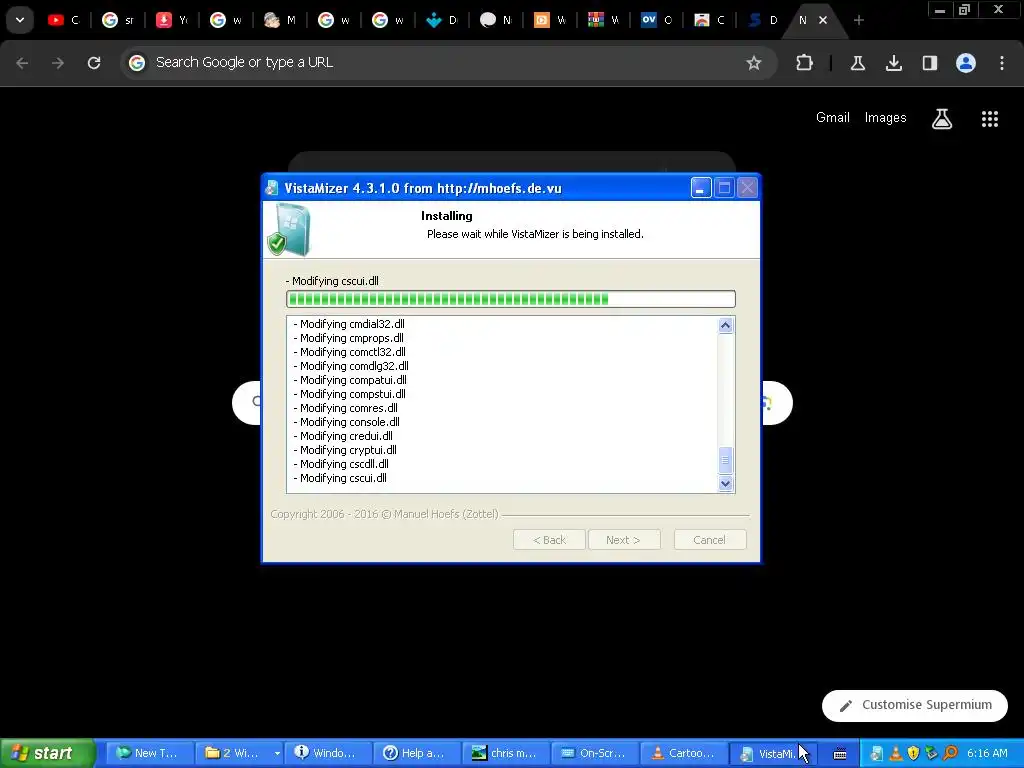Open a new browser tab with plus

(859, 20)
